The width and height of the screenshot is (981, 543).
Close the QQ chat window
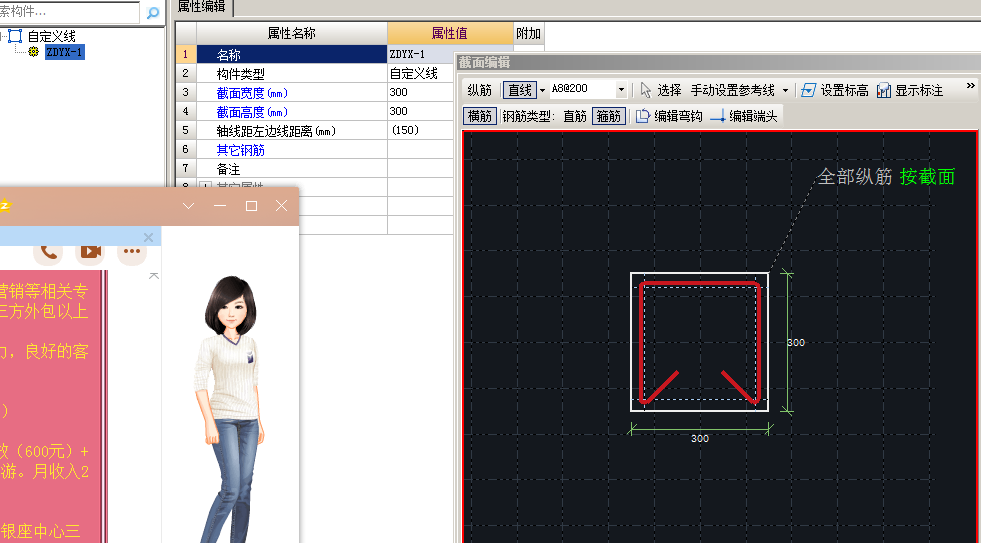(x=282, y=206)
